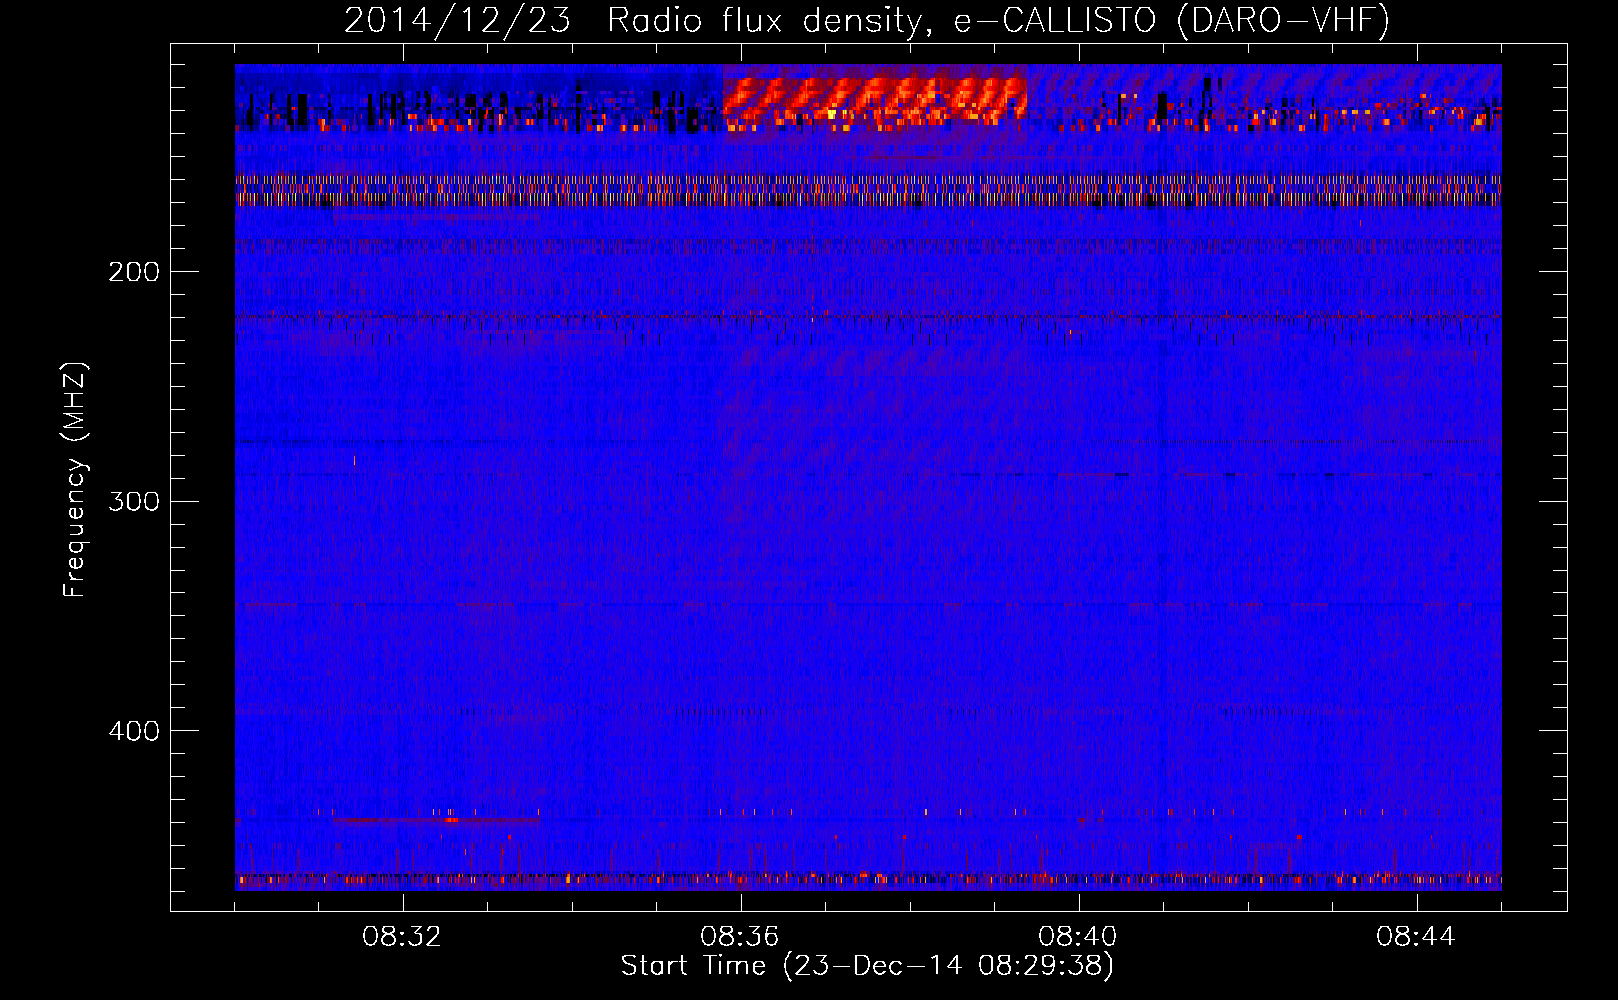The width and height of the screenshot is (1618, 1000).
Task: Click the 400 frequency tick label
Action: pos(134,731)
